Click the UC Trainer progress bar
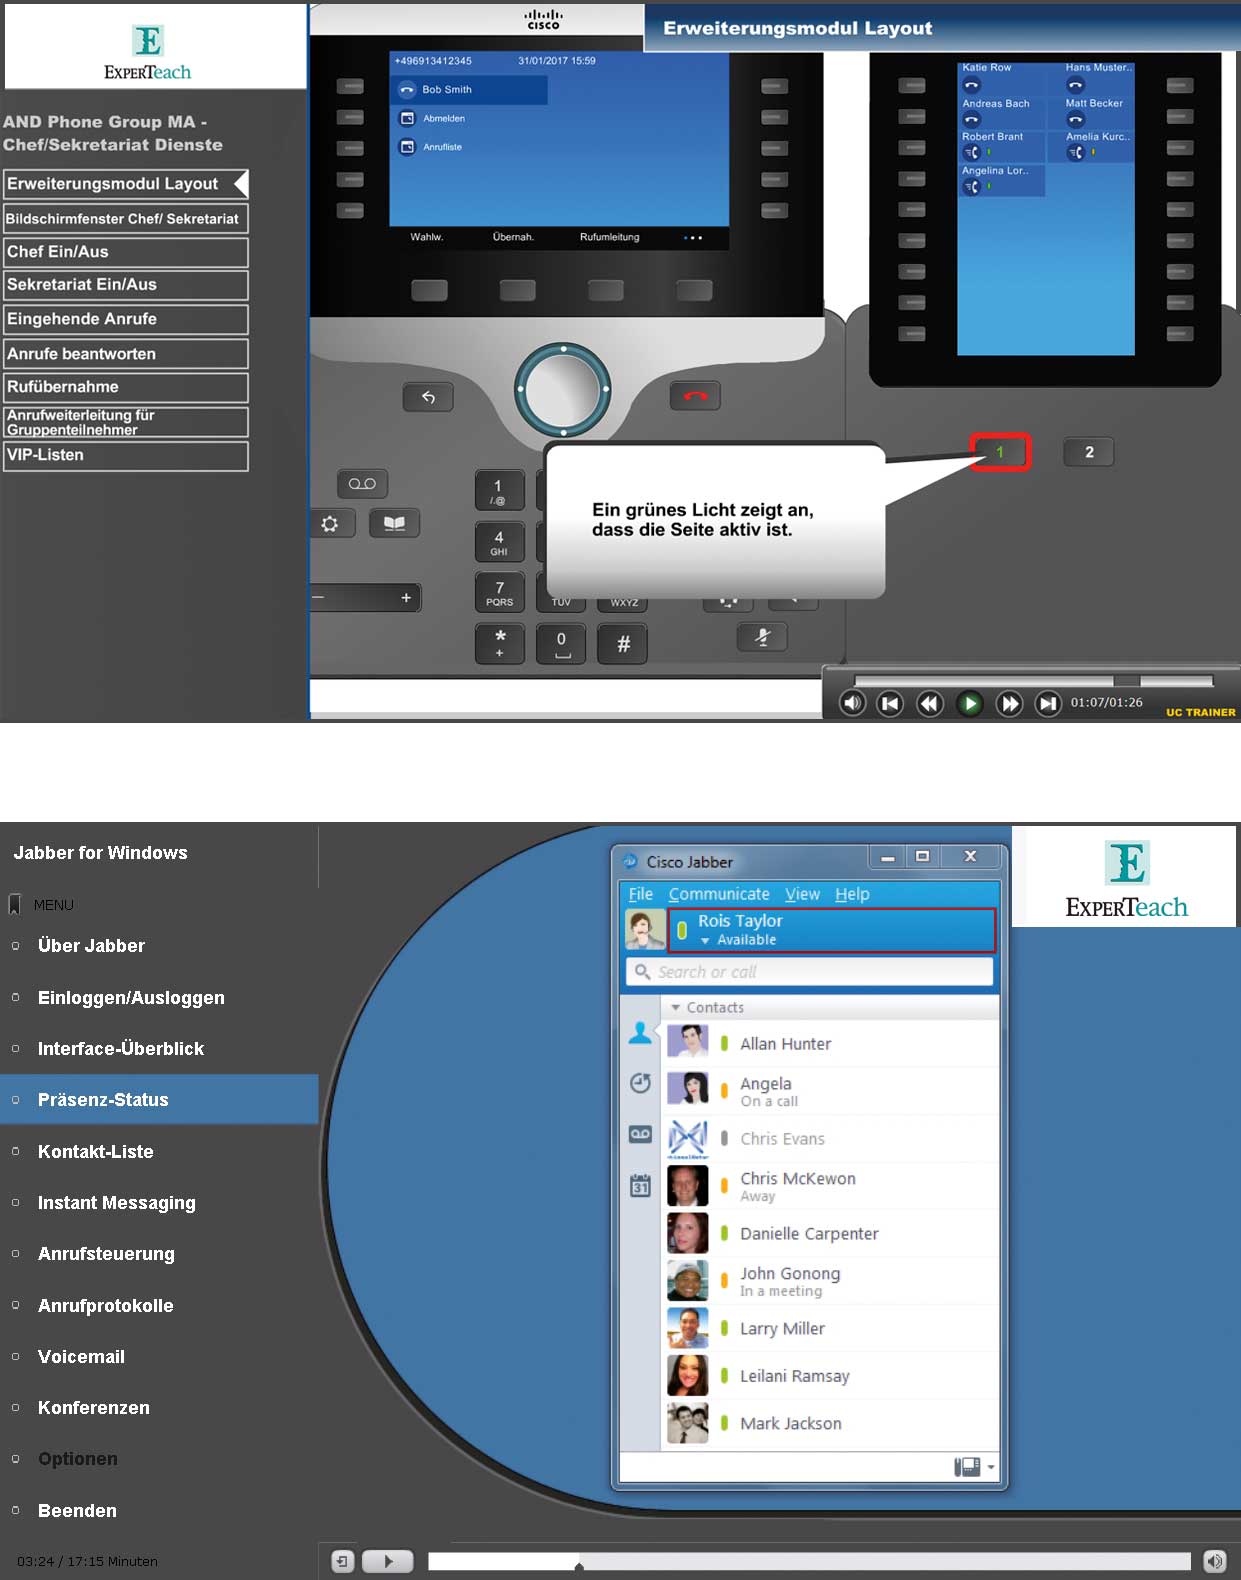The height and width of the screenshot is (1580, 1241). point(1034,681)
